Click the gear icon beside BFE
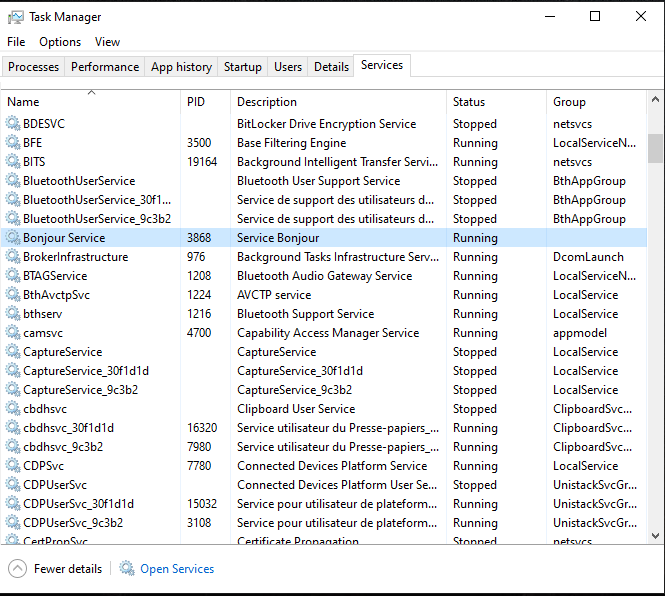The height and width of the screenshot is (596, 665). 13,143
